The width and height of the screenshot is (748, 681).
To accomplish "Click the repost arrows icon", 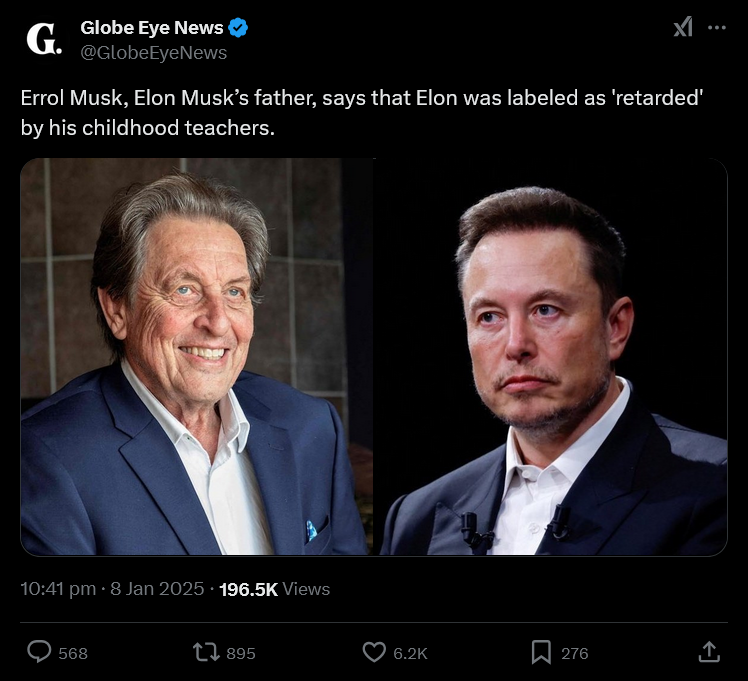I will coord(206,652).
